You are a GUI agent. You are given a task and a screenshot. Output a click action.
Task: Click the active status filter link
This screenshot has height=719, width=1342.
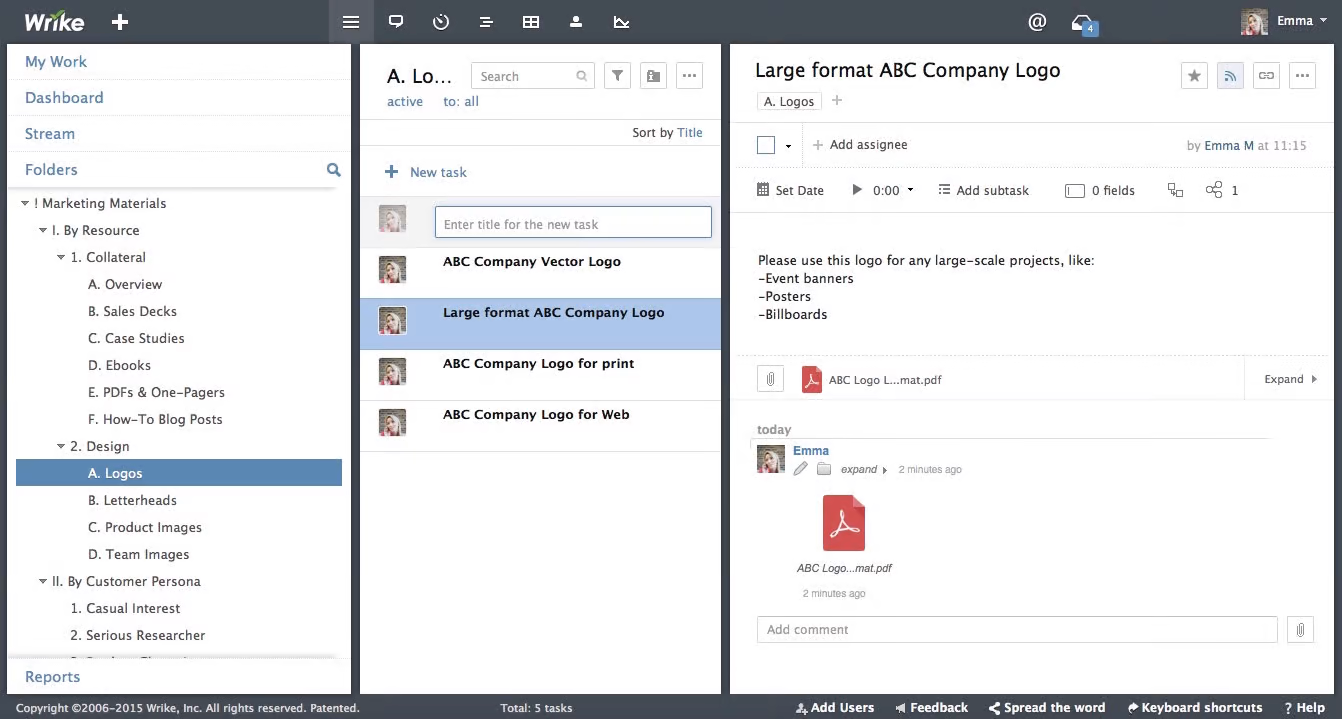405,101
